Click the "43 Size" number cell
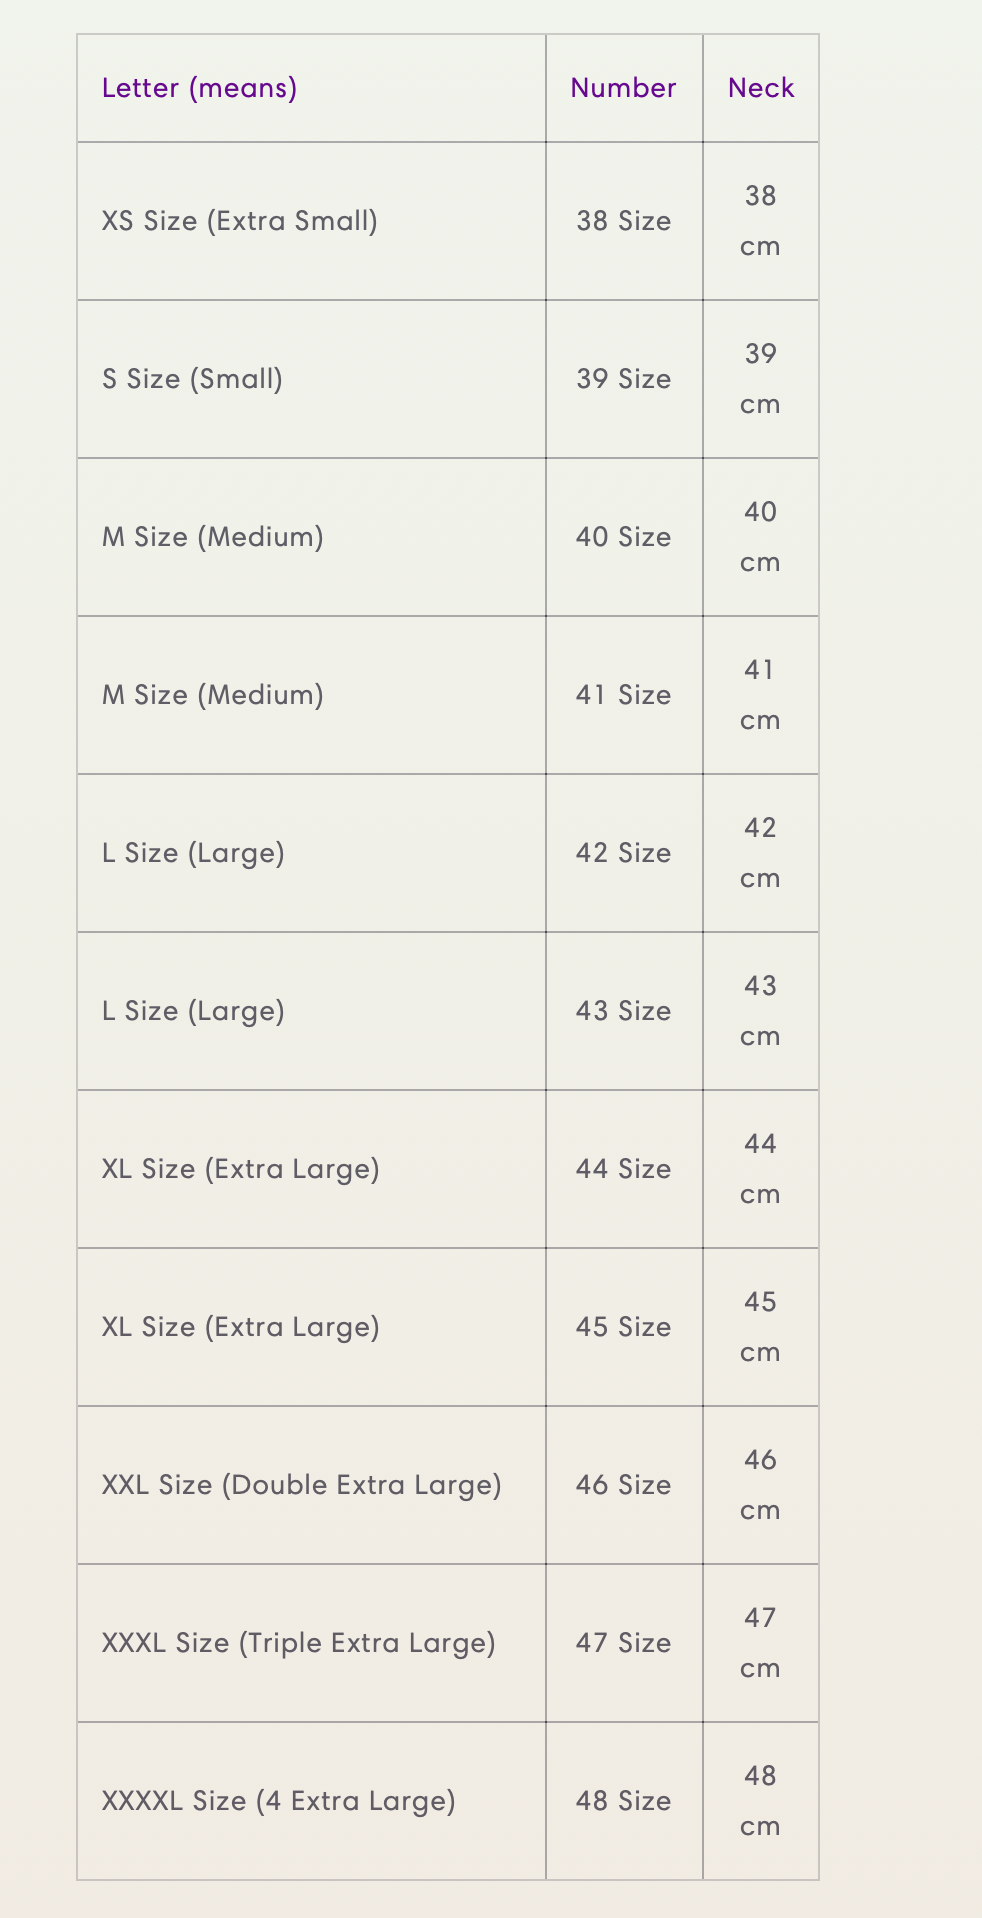 pos(623,1011)
